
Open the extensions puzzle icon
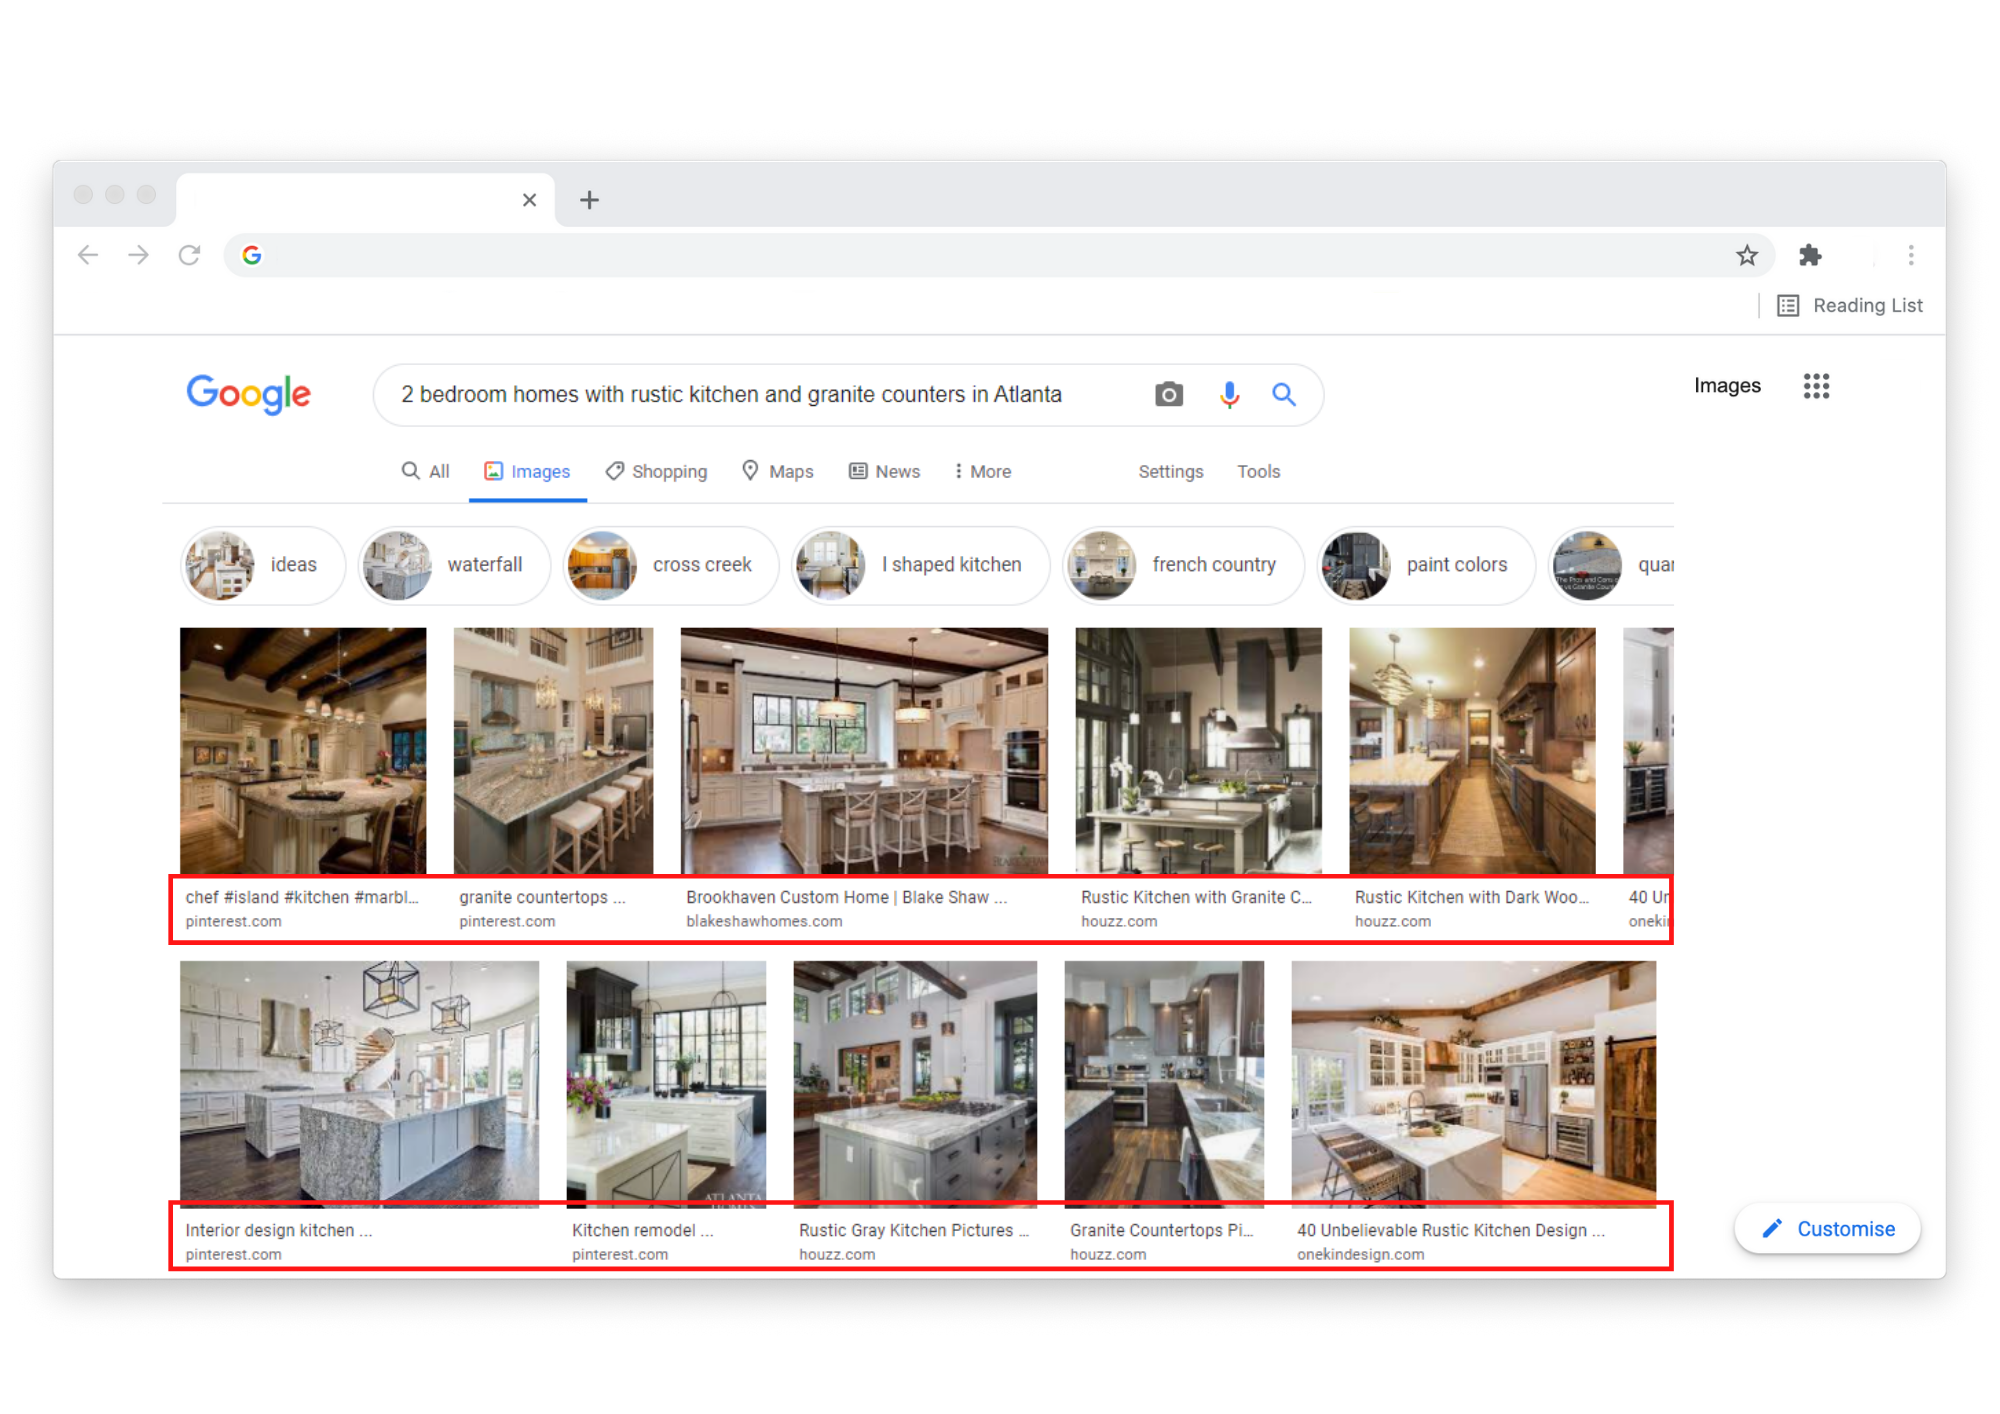click(x=1810, y=255)
